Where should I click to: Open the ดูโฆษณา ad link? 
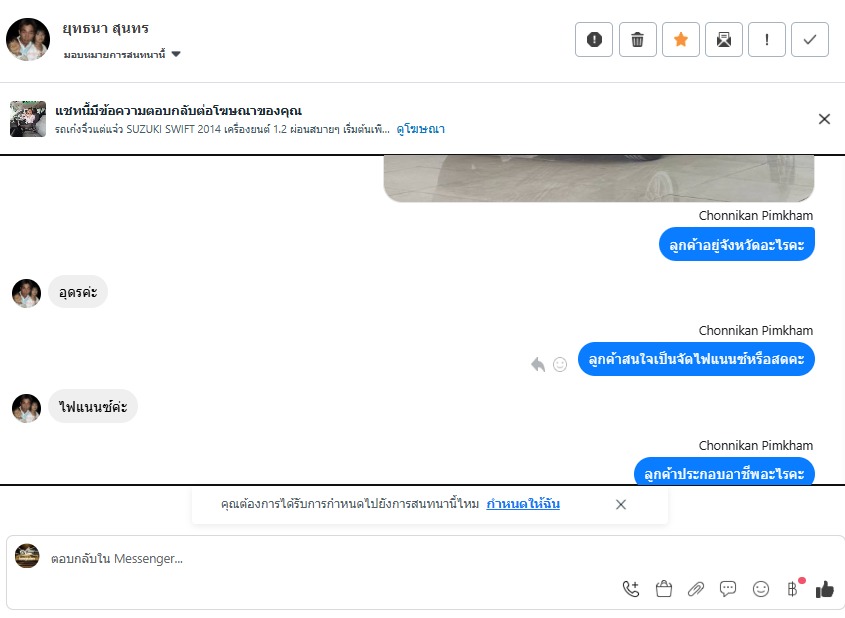pyautogui.click(x=420, y=129)
